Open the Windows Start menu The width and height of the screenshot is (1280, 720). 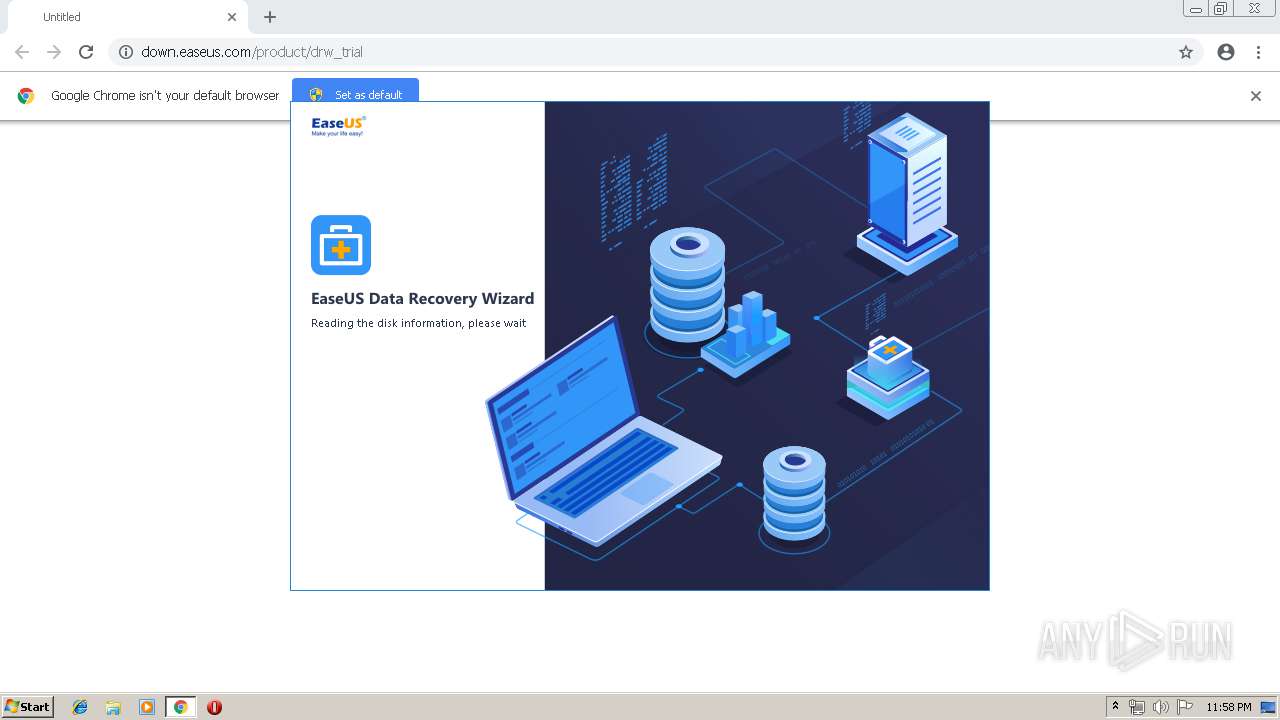[28, 707]
